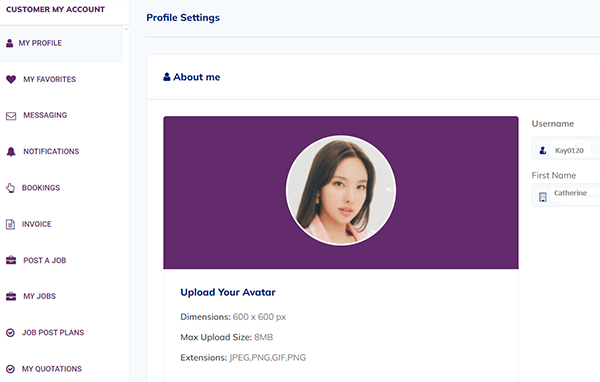Click the About me section heading

pyautogui.click(x=197, y=77)
